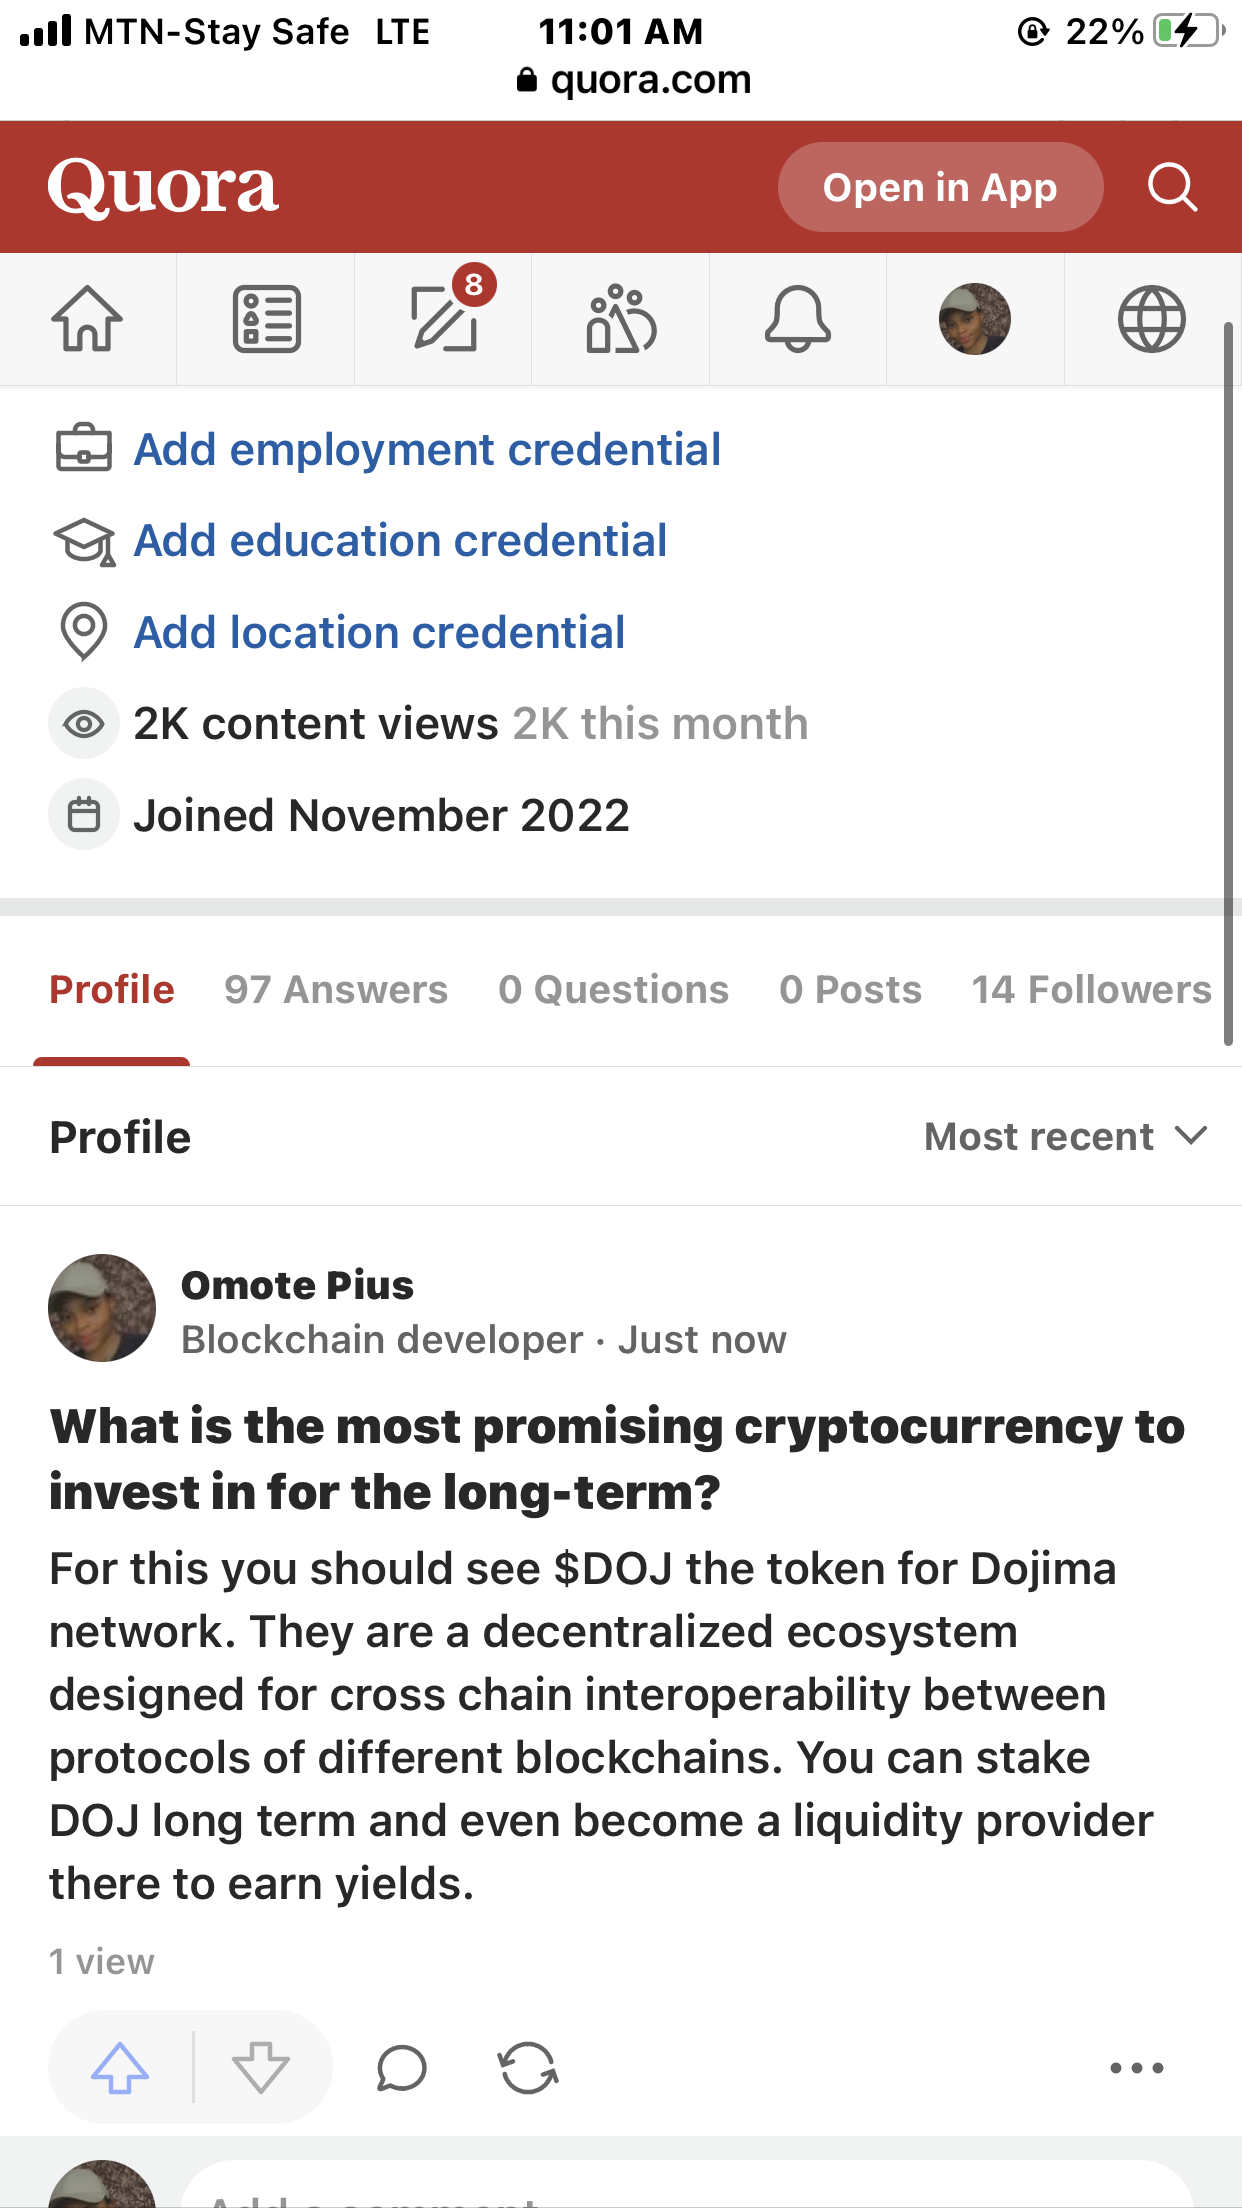
Task: Open the three-dot more options menu
Action: 1136,2067
